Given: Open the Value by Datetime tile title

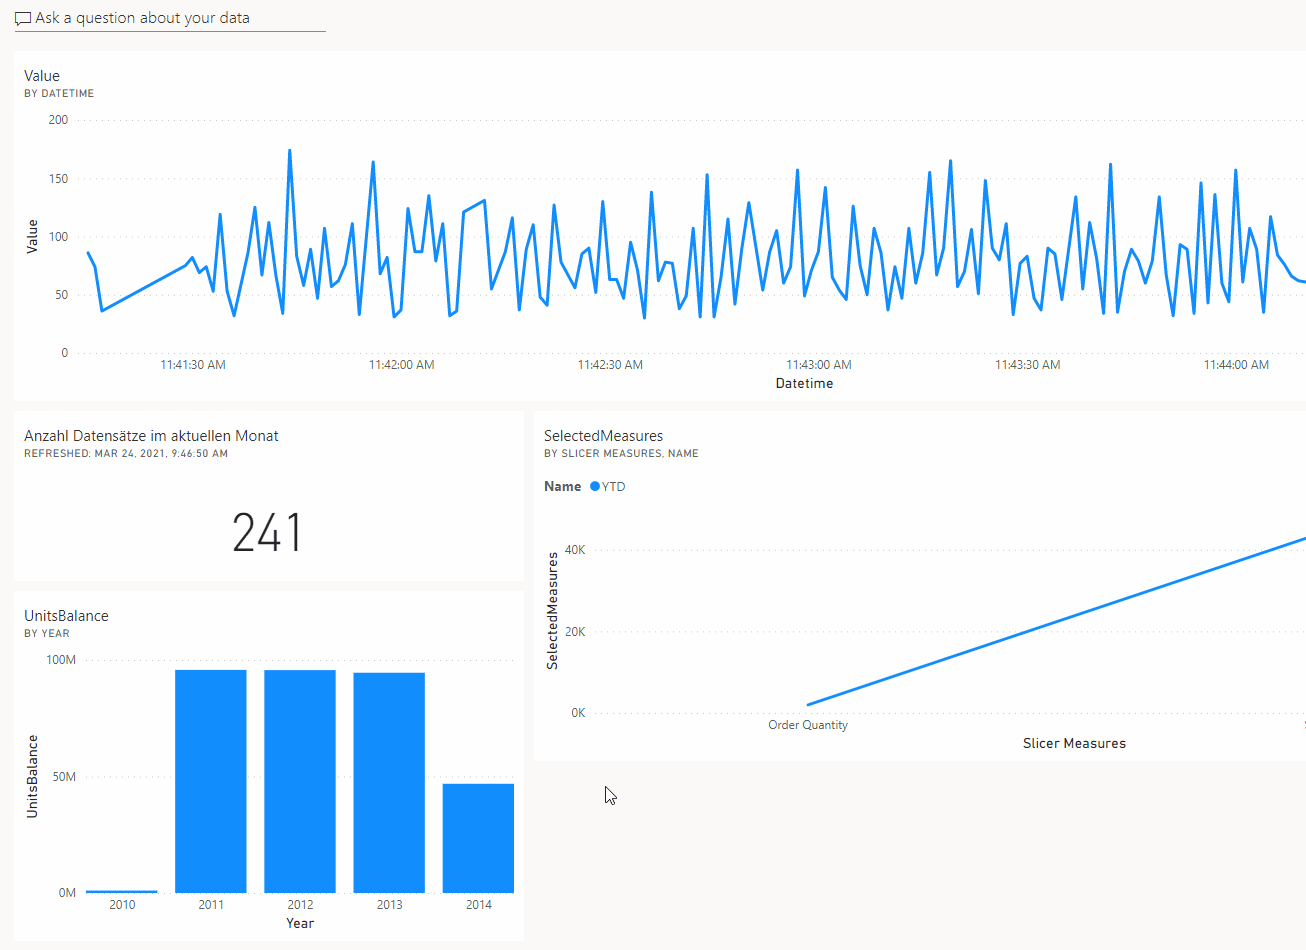Looking at the screenshot, I should [42, 76].
